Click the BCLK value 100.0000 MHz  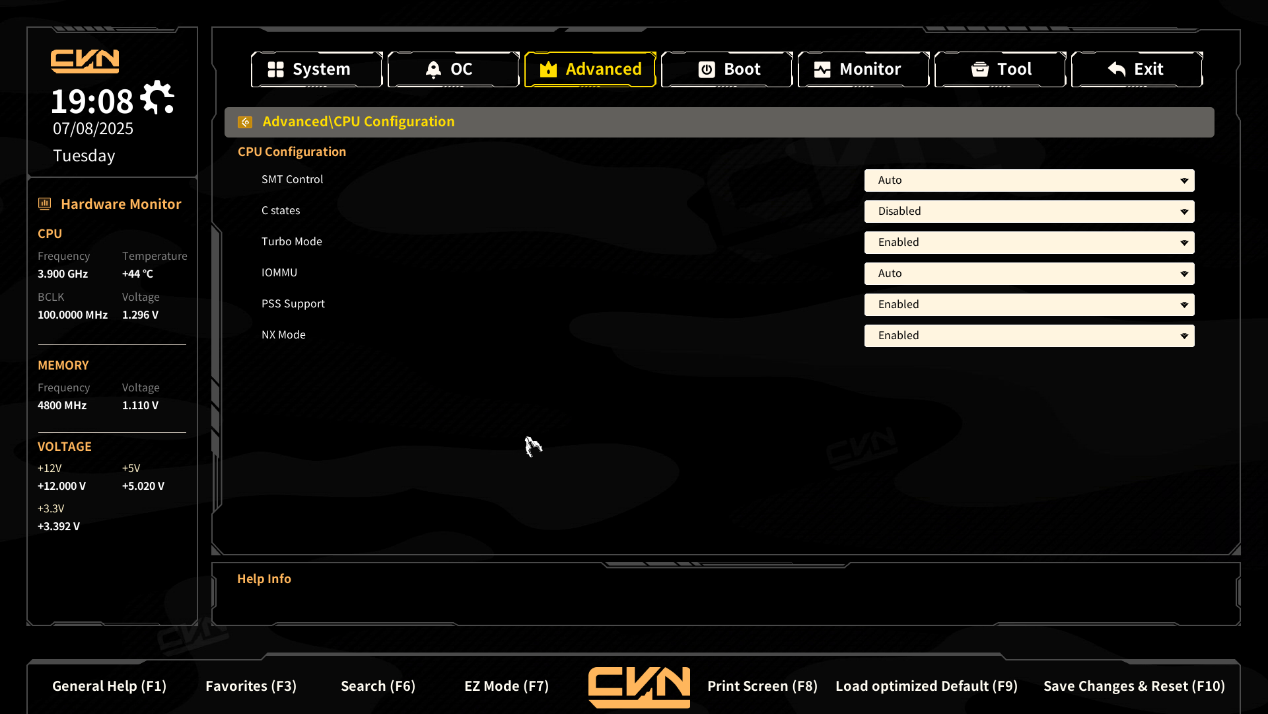tap(73, 315)
